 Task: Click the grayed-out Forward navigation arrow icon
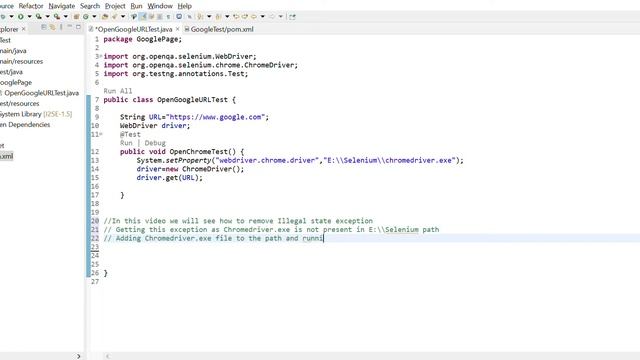click(271, 17)
